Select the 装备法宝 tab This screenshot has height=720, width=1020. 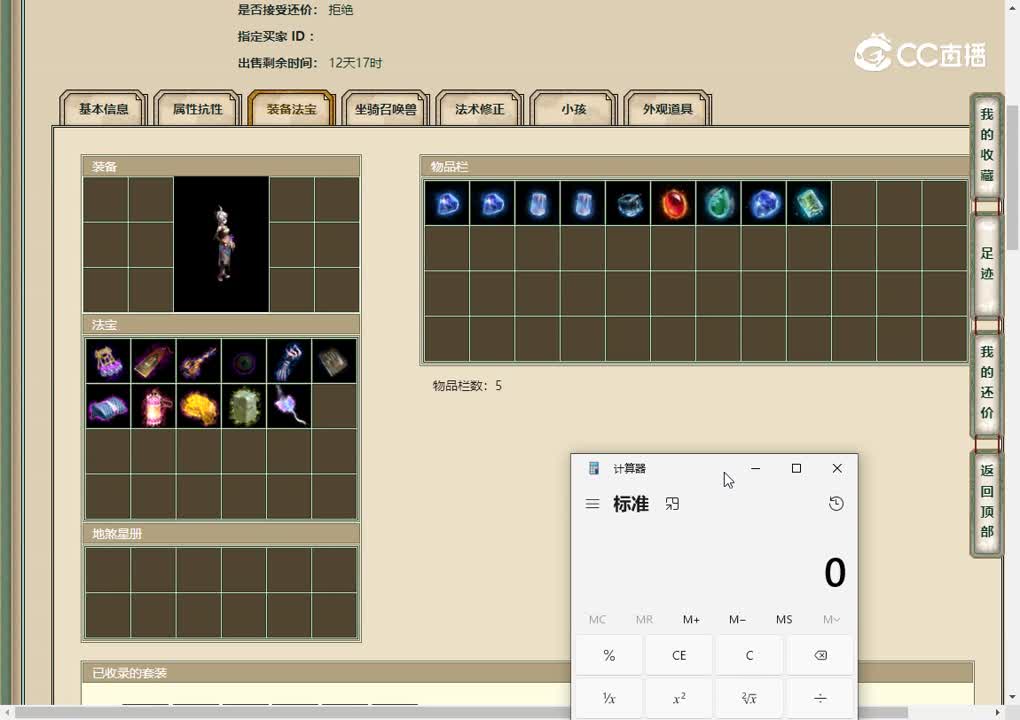(291, 109)
